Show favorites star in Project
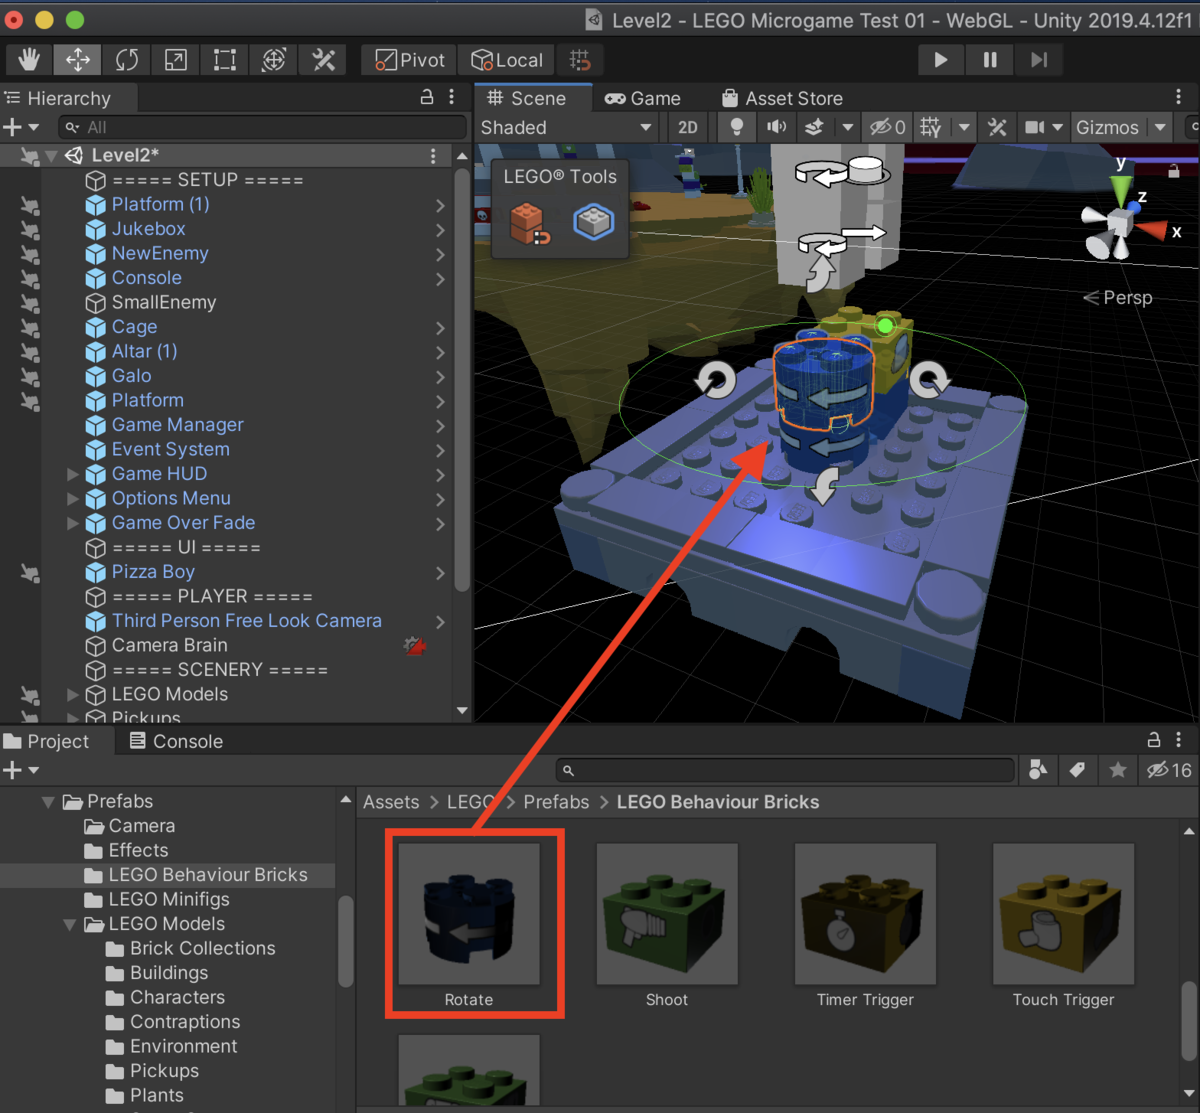1200x1113 pixels. [1117, 770]
